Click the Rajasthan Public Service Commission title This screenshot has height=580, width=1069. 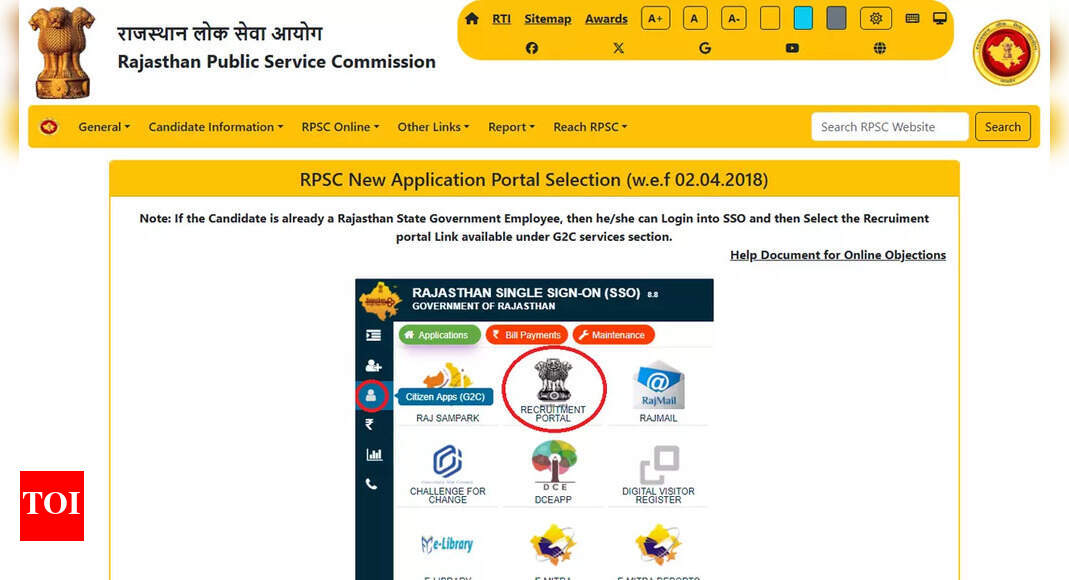276,61
